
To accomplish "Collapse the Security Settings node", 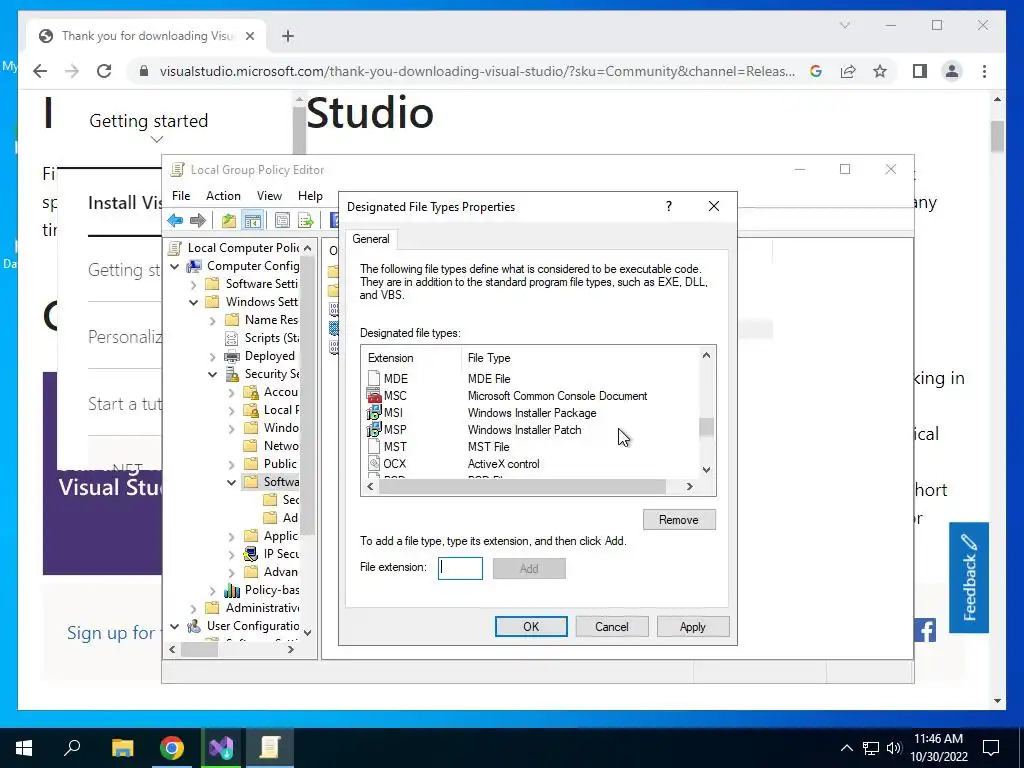I will (x=212, y=374).
